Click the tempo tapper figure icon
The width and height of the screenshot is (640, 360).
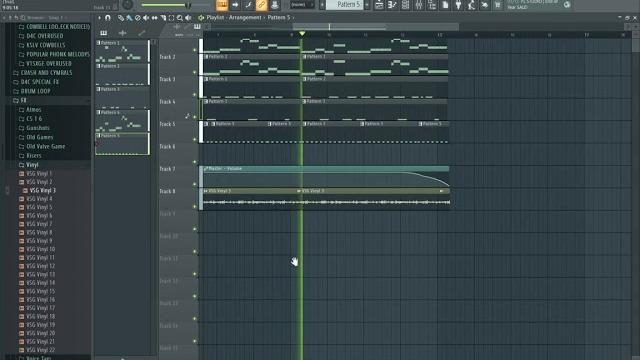[471, 5]
